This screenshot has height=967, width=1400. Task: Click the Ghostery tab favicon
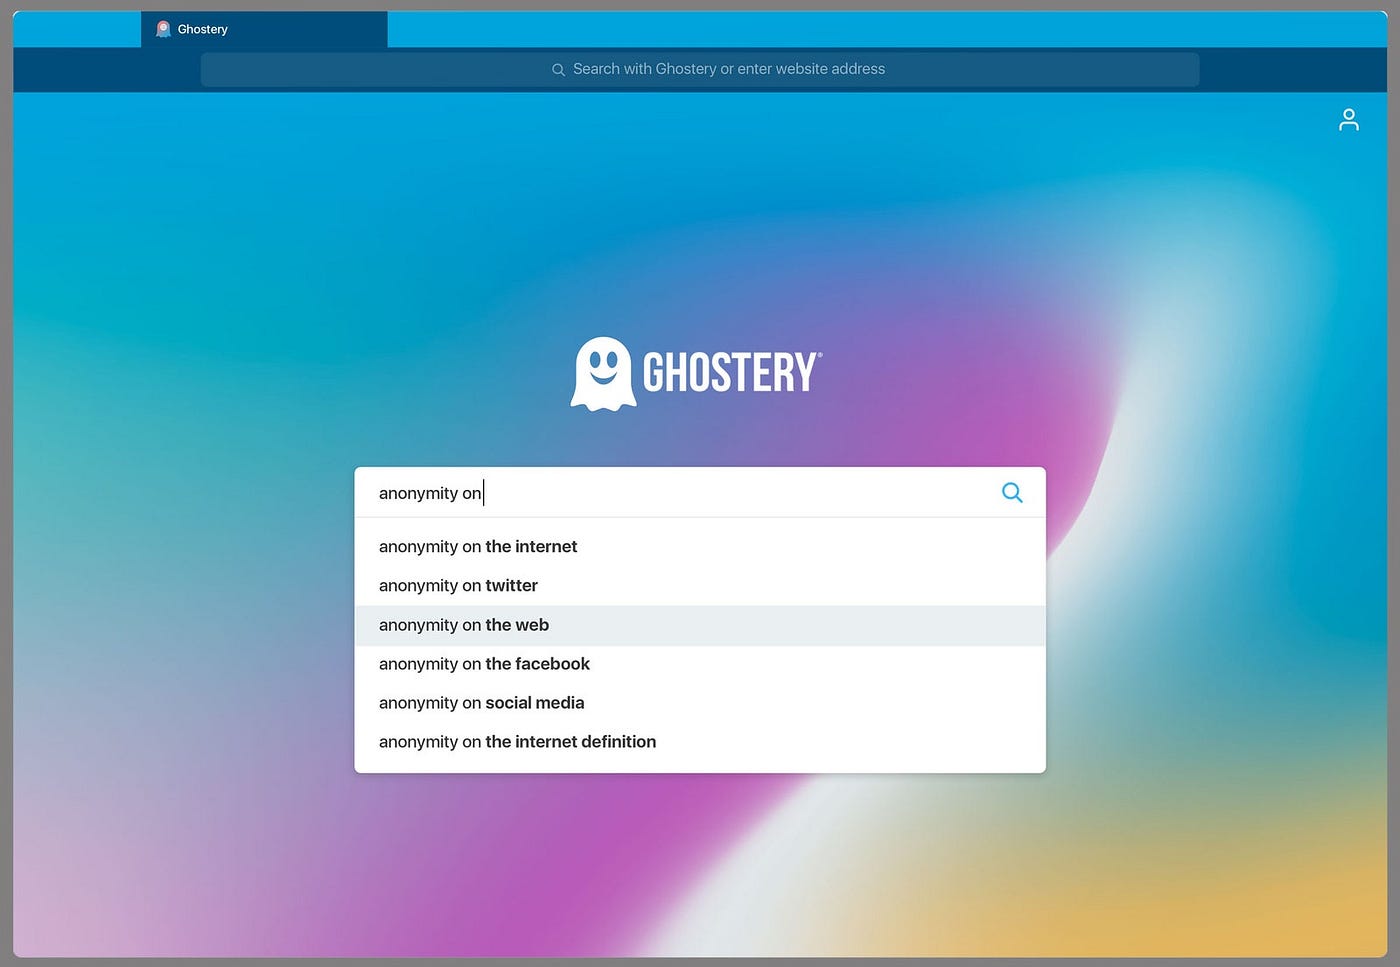163,29
